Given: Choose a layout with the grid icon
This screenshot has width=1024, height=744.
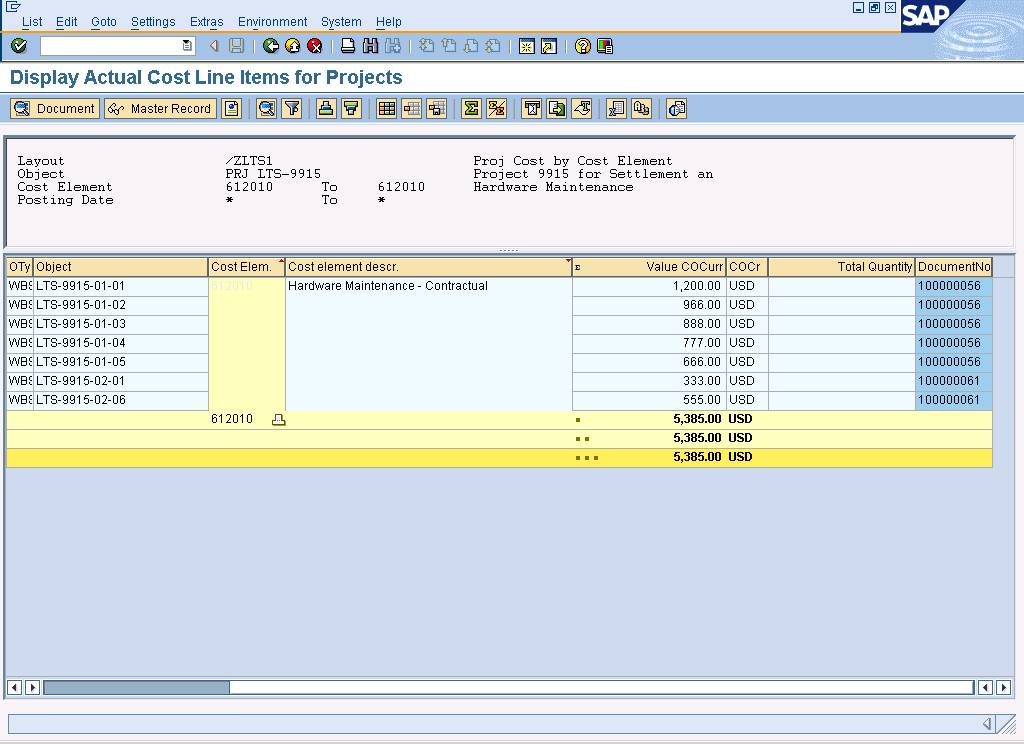Looking at the screenshot, I should click(x=387, y=108).
